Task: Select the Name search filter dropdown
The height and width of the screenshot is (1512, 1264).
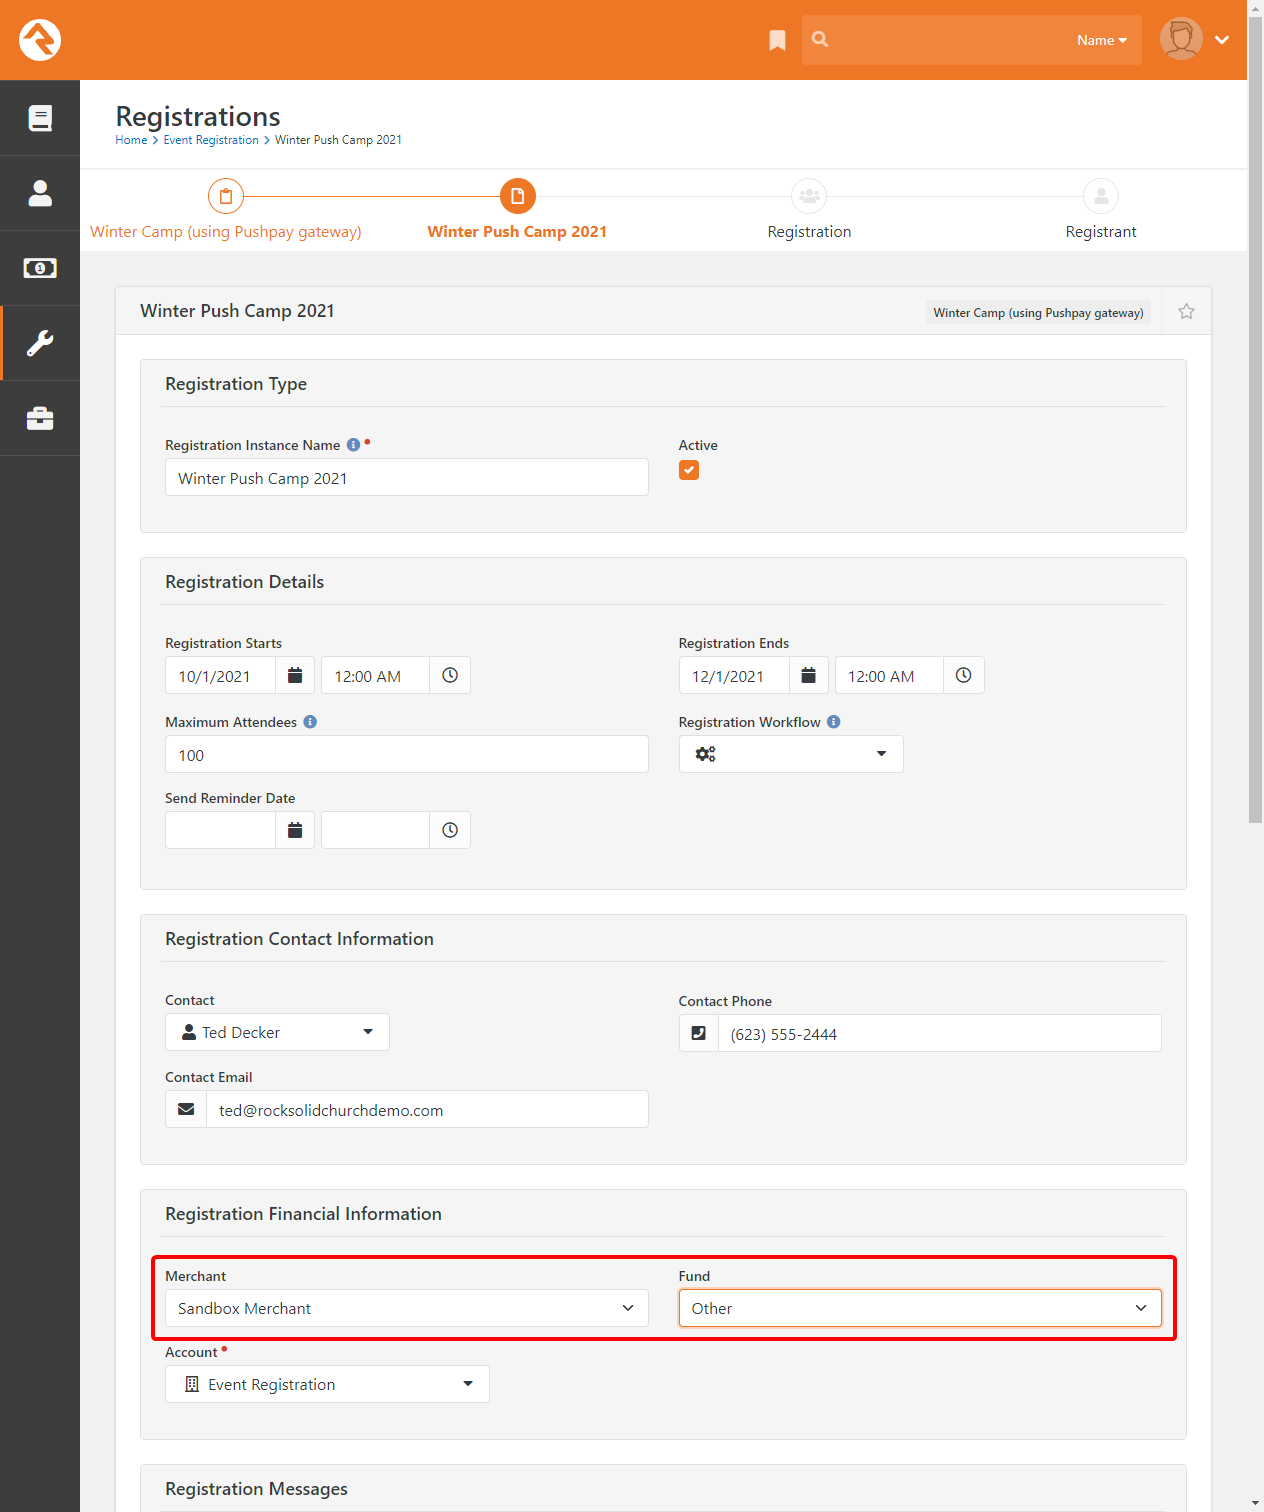Action: click(1102, 40)
